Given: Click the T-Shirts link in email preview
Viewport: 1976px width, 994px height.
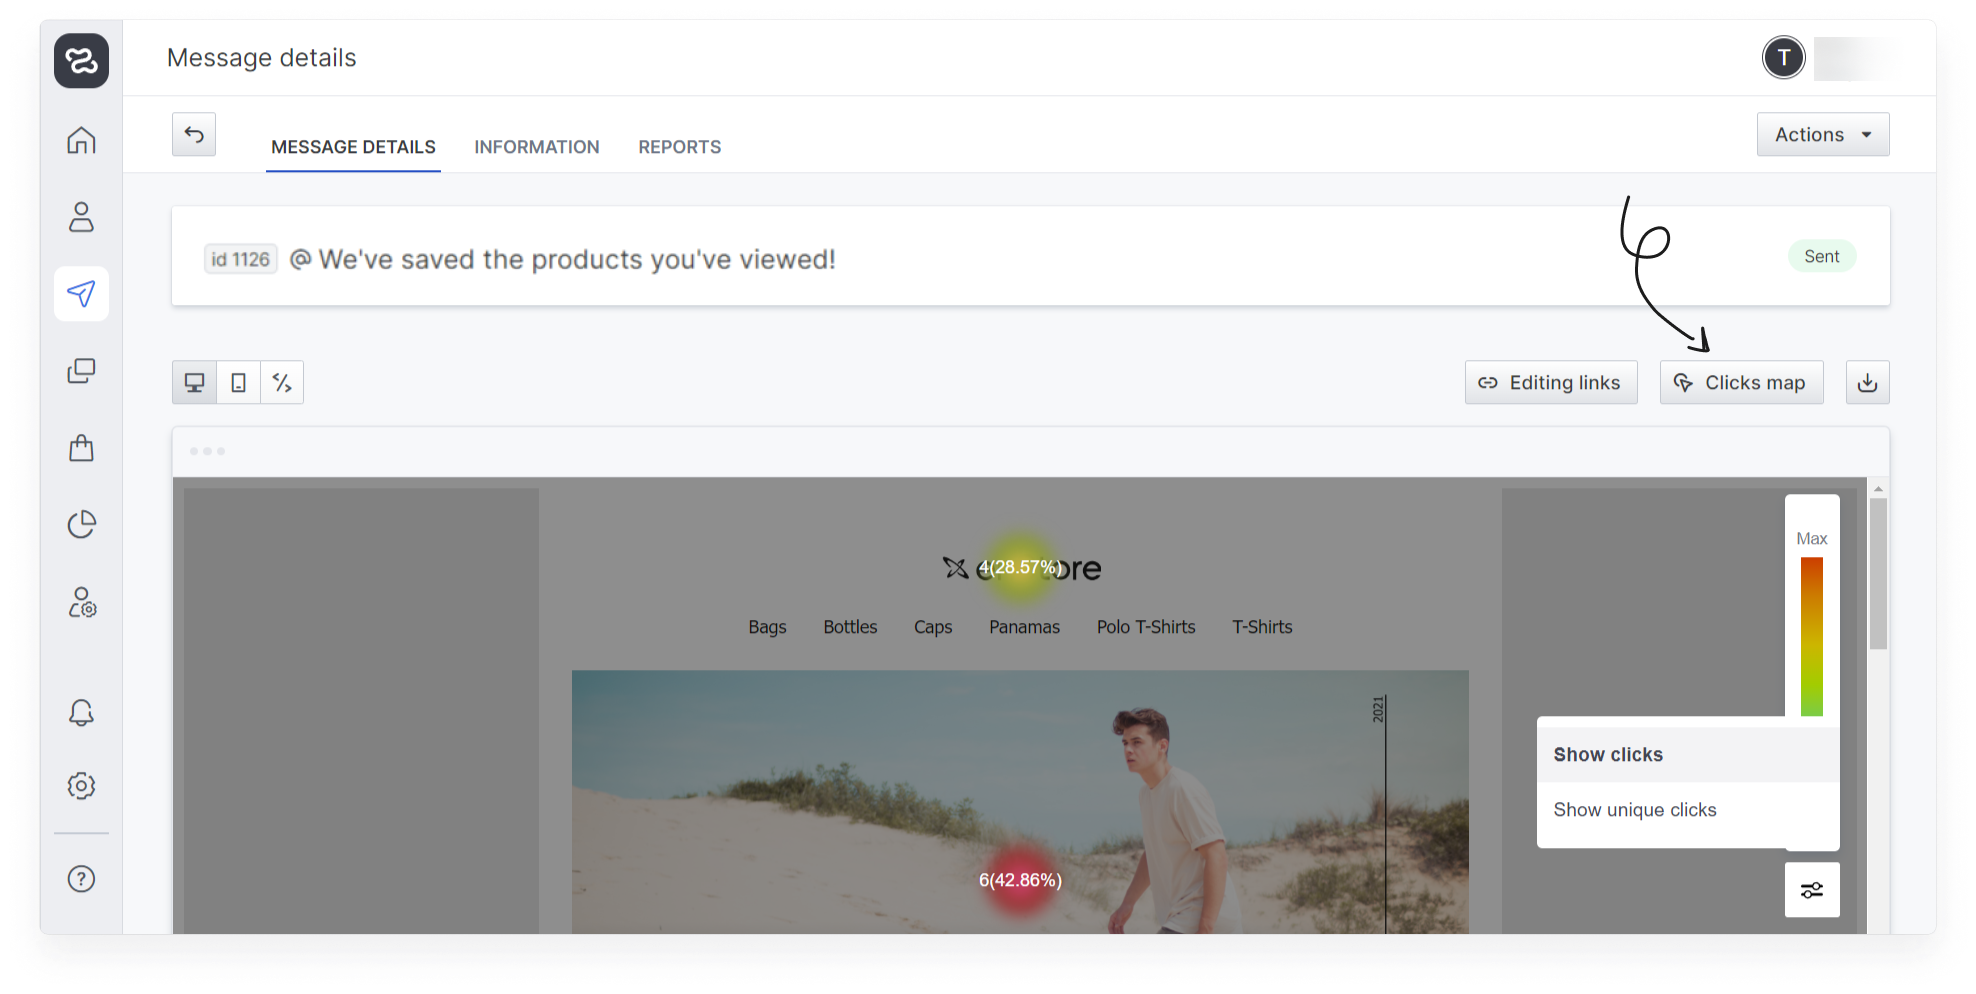Looking at the screenshot, I should point(1262,627).
